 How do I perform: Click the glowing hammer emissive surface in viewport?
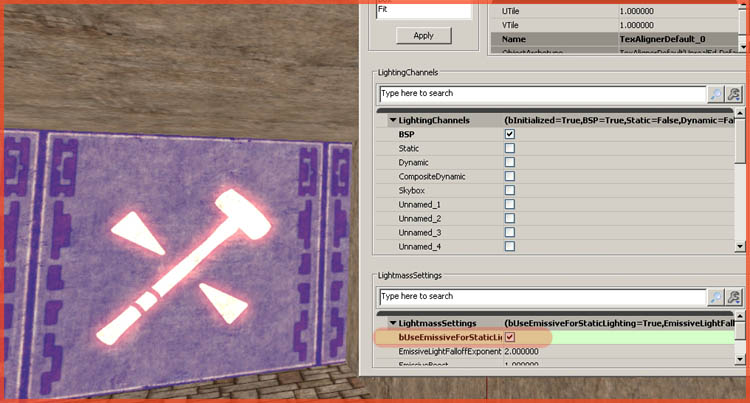184,266
